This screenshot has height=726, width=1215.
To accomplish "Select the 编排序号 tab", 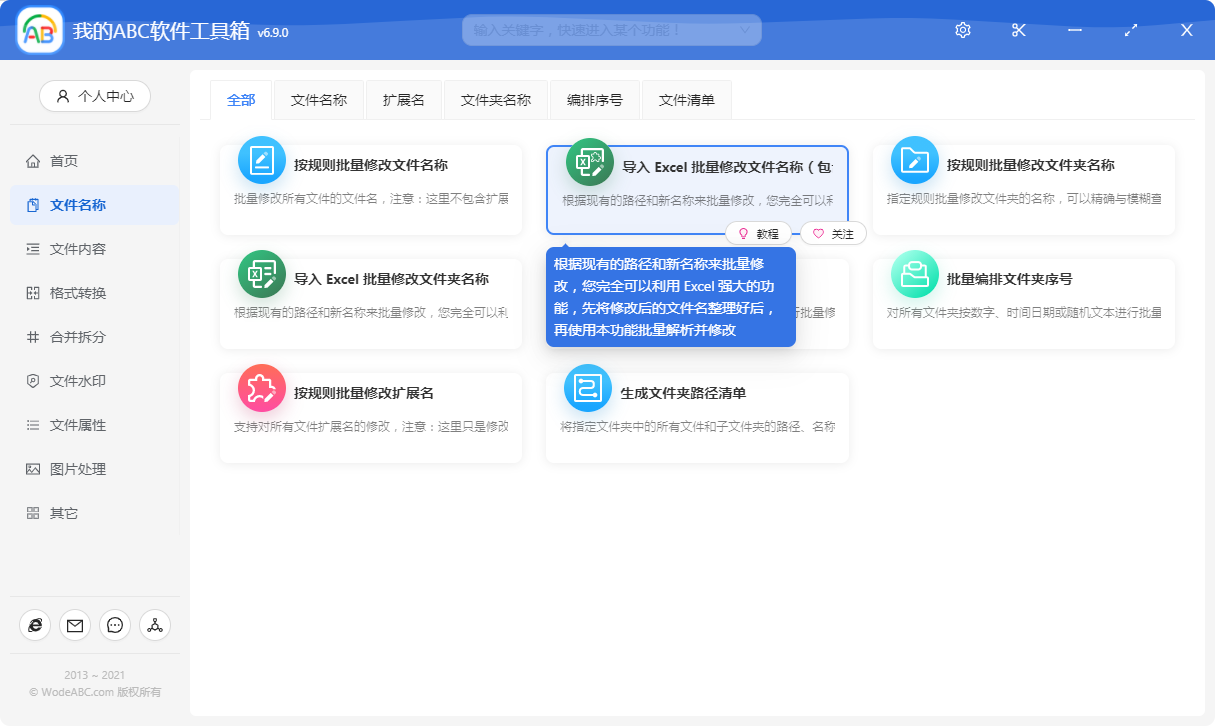I will (595, 100).
